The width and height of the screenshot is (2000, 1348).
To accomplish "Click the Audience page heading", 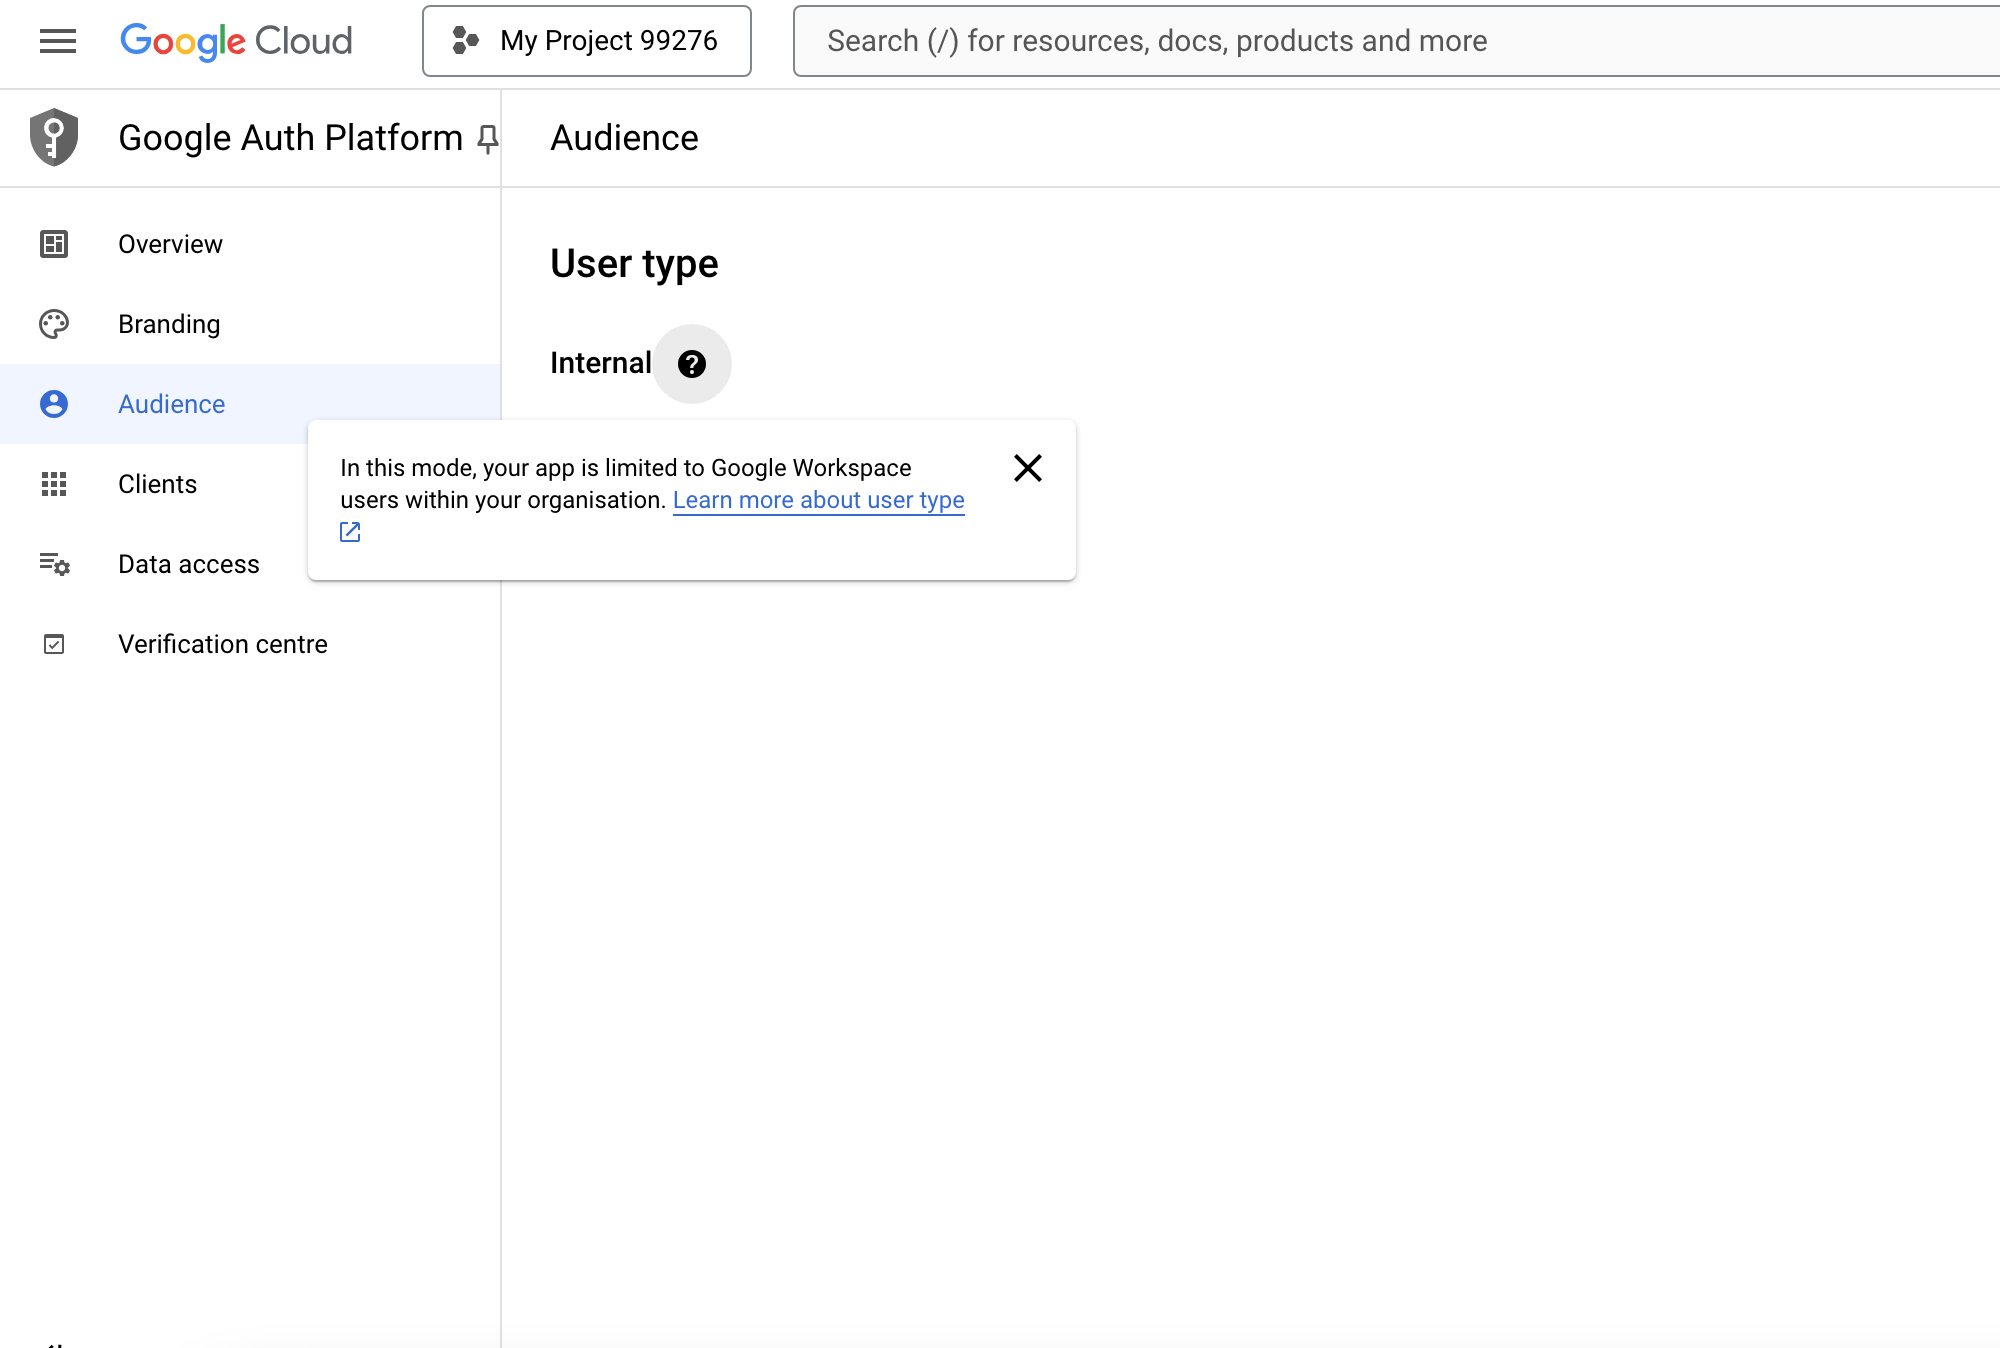I will click(x=624, y=138).
